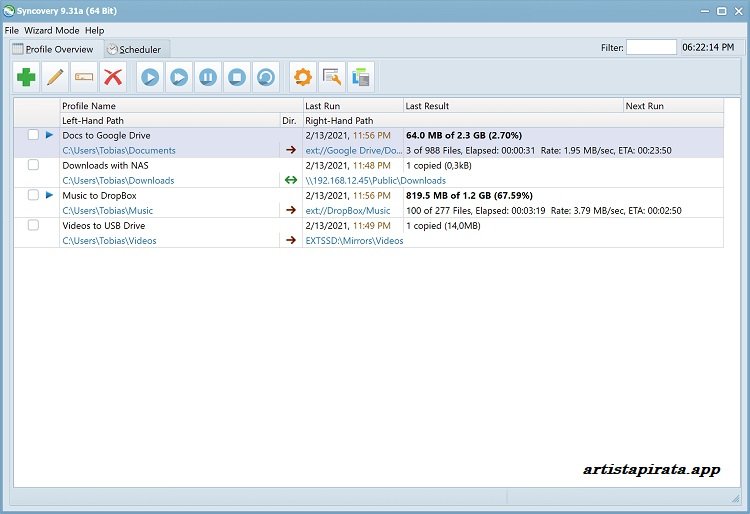Open the Wizard Mode menu
This screenshot has width=750, height=514.
click(x=52, y=31)
